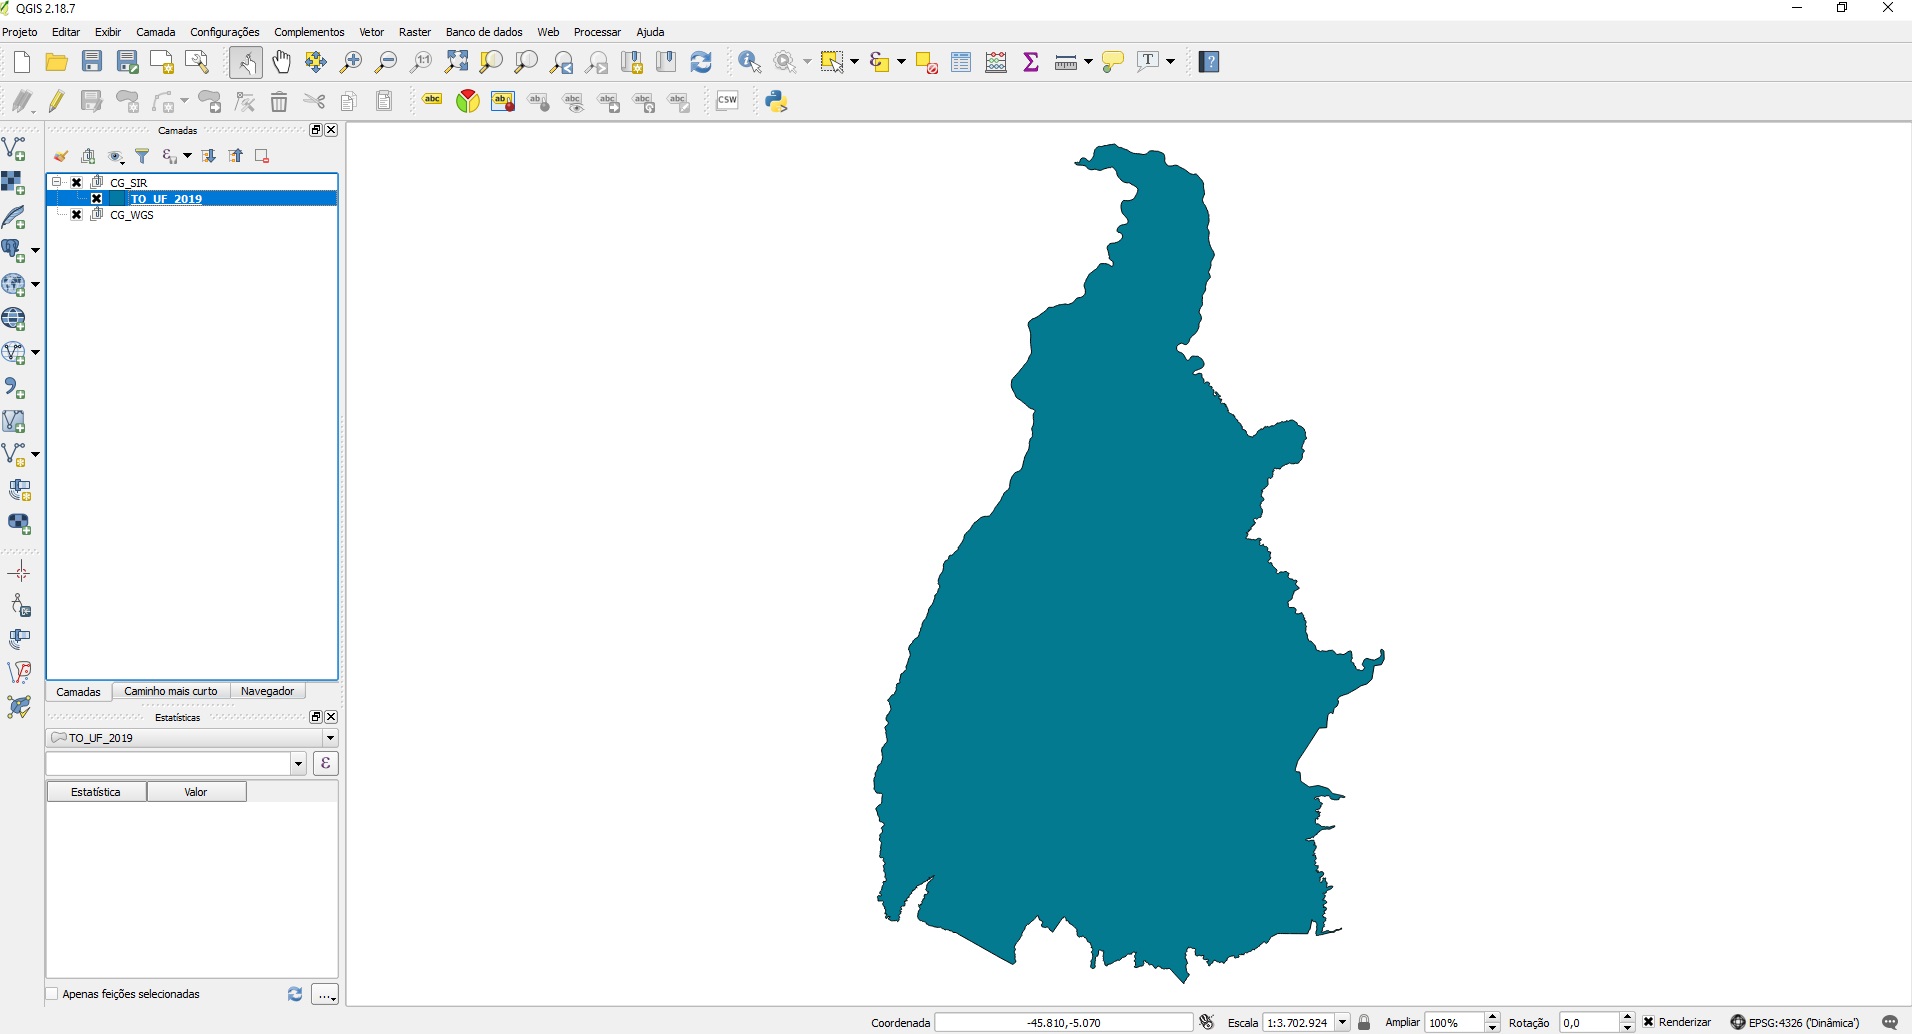Toggle the Renderizar checkbox
The image size is (1912, 1034).
[x=1649, y=1022]
